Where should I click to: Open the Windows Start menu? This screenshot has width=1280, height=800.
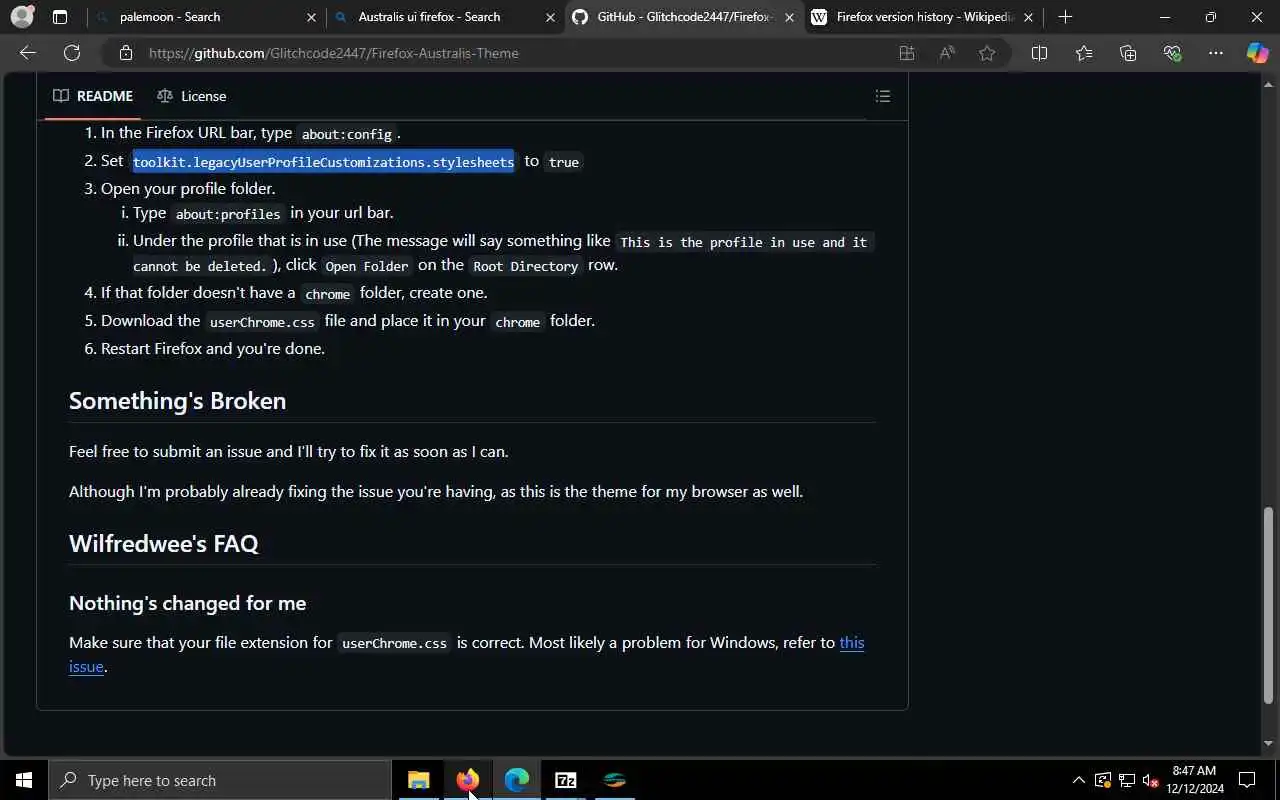click(x=24, y=780)
